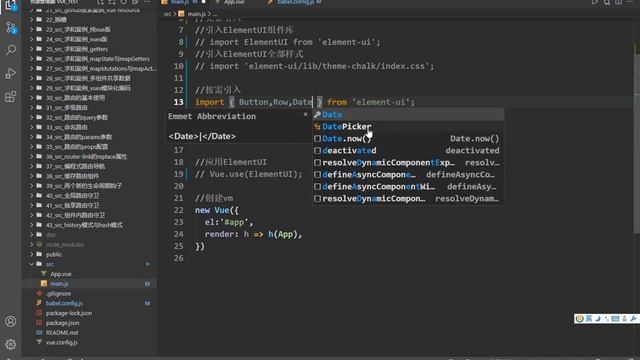Click the DatePicker suggestion's class icon
The height and width of the screenshot is (360, 640).
pyautogui.click(x=317, y=127)
